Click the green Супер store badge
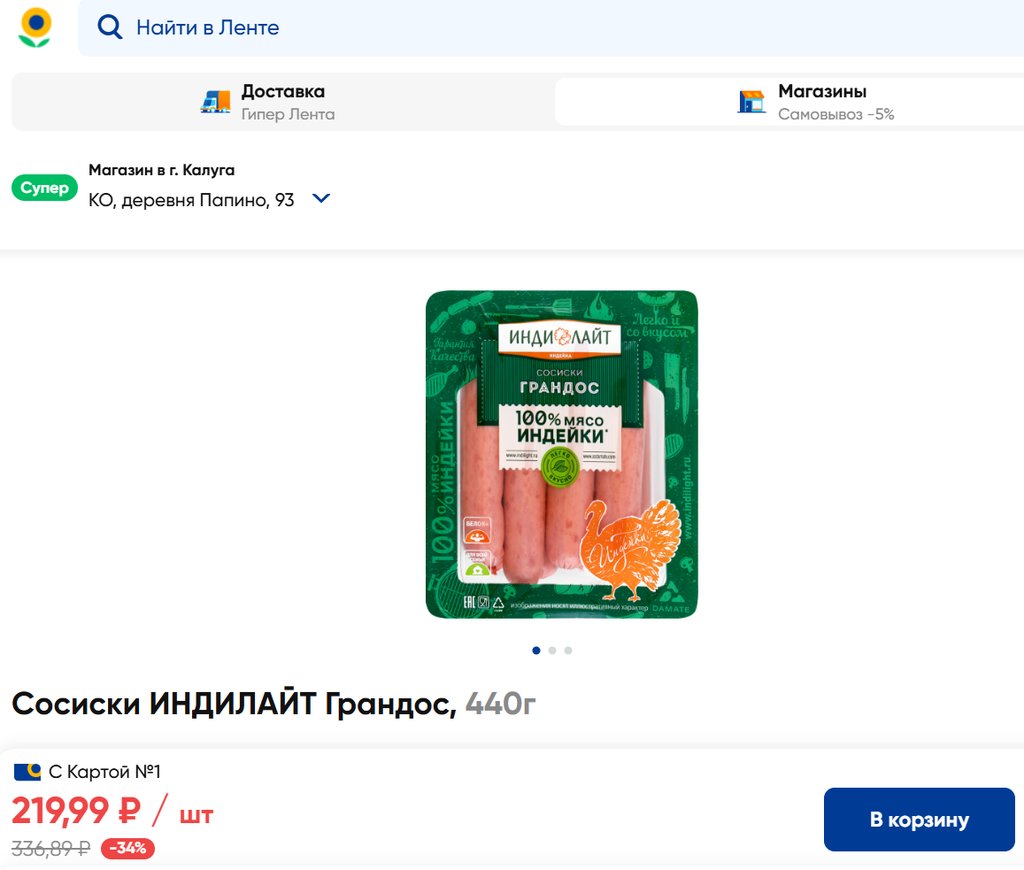 [44, 188]
